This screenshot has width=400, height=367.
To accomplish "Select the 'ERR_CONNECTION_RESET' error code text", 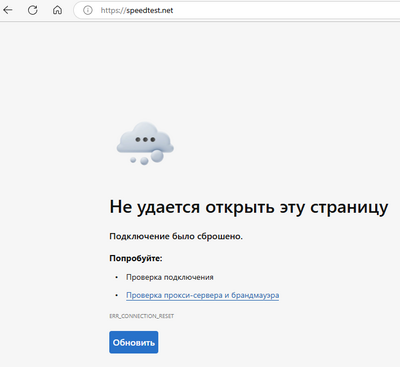I will point(142,316).
